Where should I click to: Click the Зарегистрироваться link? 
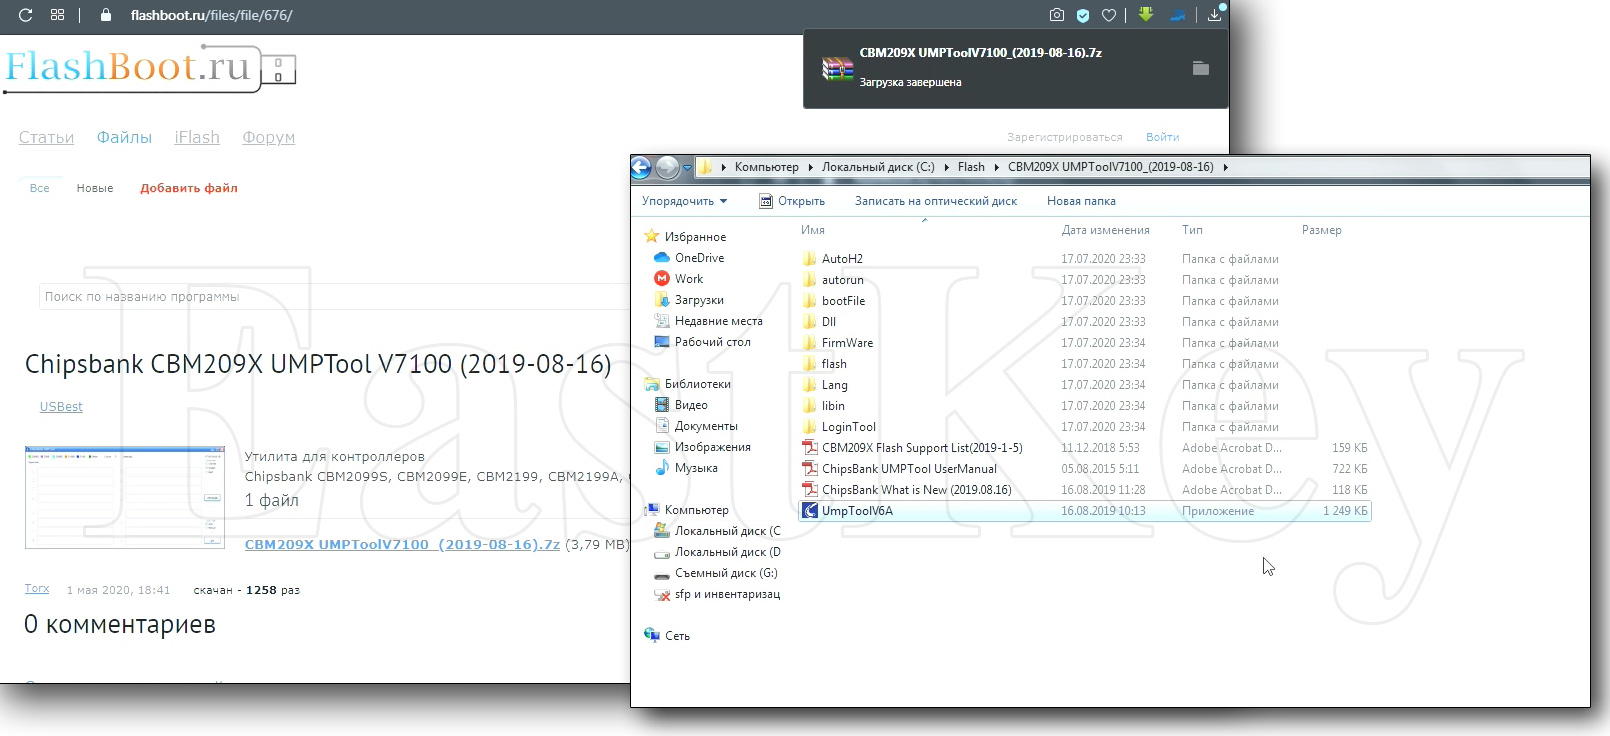[1065, 137]
